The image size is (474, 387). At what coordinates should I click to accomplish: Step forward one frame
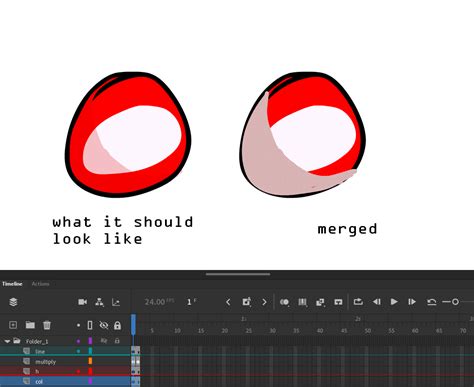point(412,302)
